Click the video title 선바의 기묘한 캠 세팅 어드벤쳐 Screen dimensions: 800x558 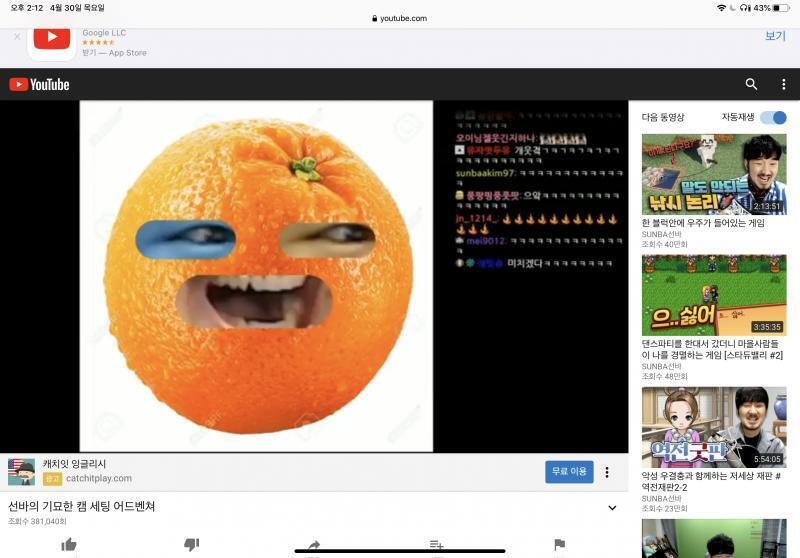click(82, 506)
